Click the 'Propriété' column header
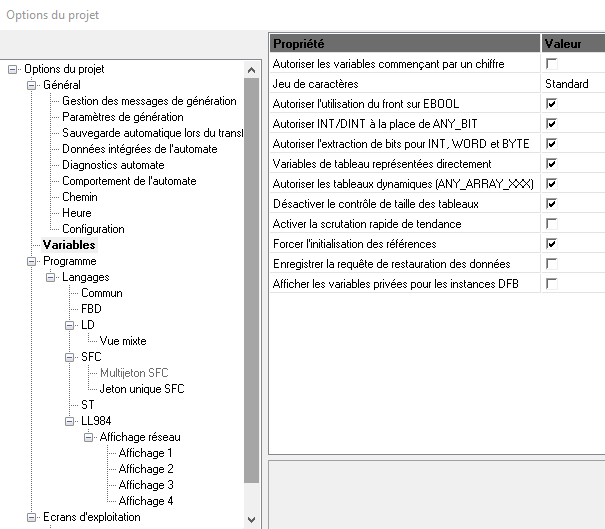 [x=404, y=44]
